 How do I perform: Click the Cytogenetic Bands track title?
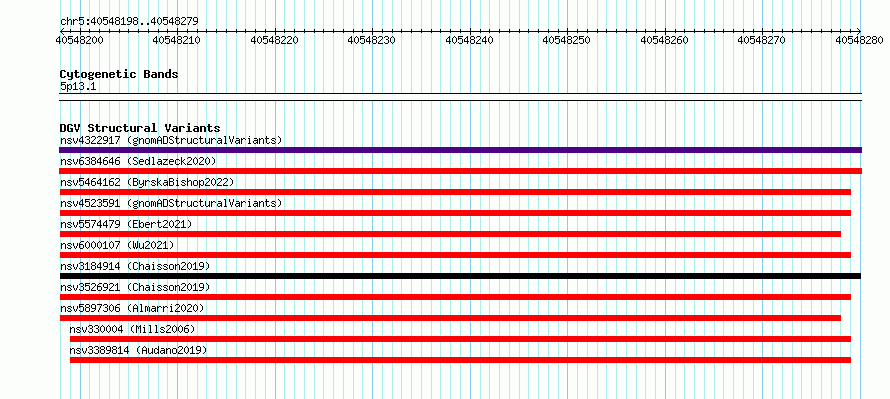(x=119, y=74)
